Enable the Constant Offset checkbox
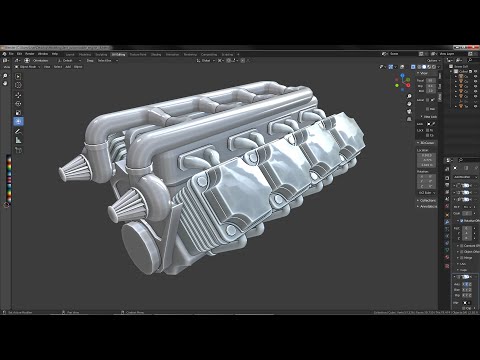The width and height of the screenshot is (480, 360). pos(462,246)
